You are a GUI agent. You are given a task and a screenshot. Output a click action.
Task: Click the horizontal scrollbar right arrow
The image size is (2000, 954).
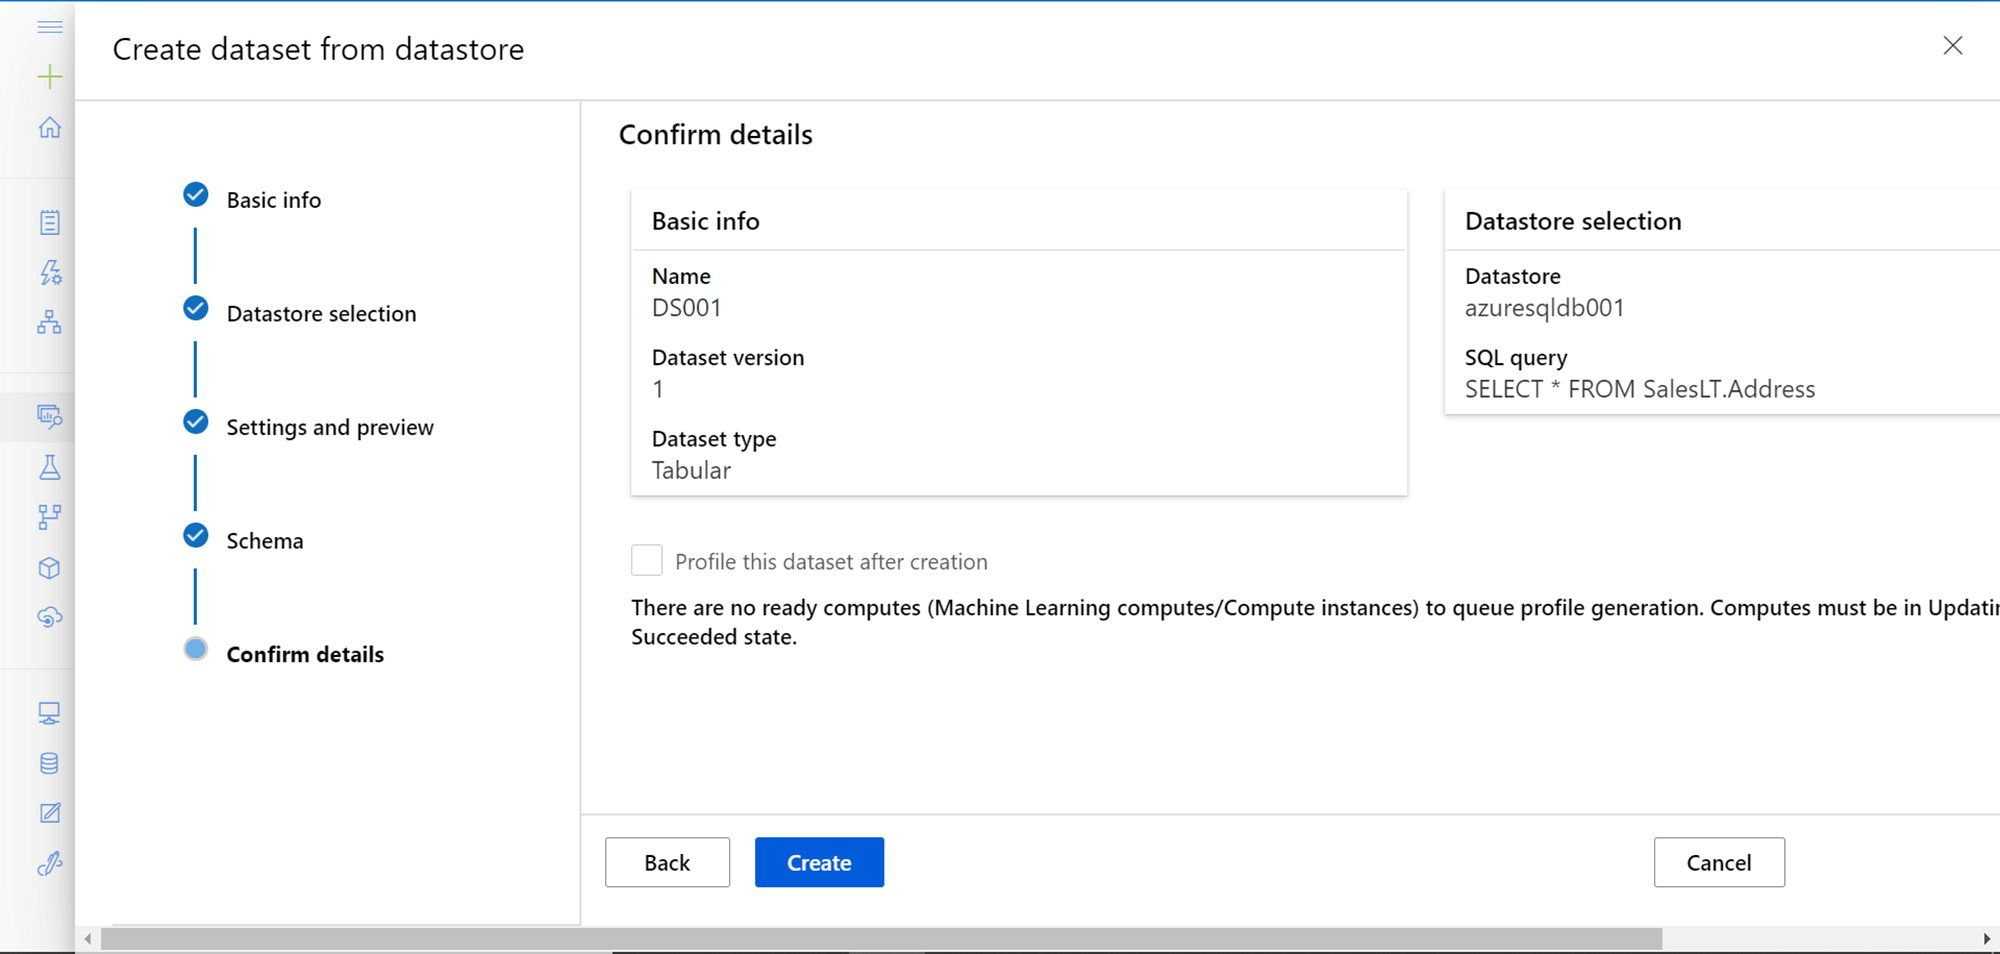tap(1986, 939)
